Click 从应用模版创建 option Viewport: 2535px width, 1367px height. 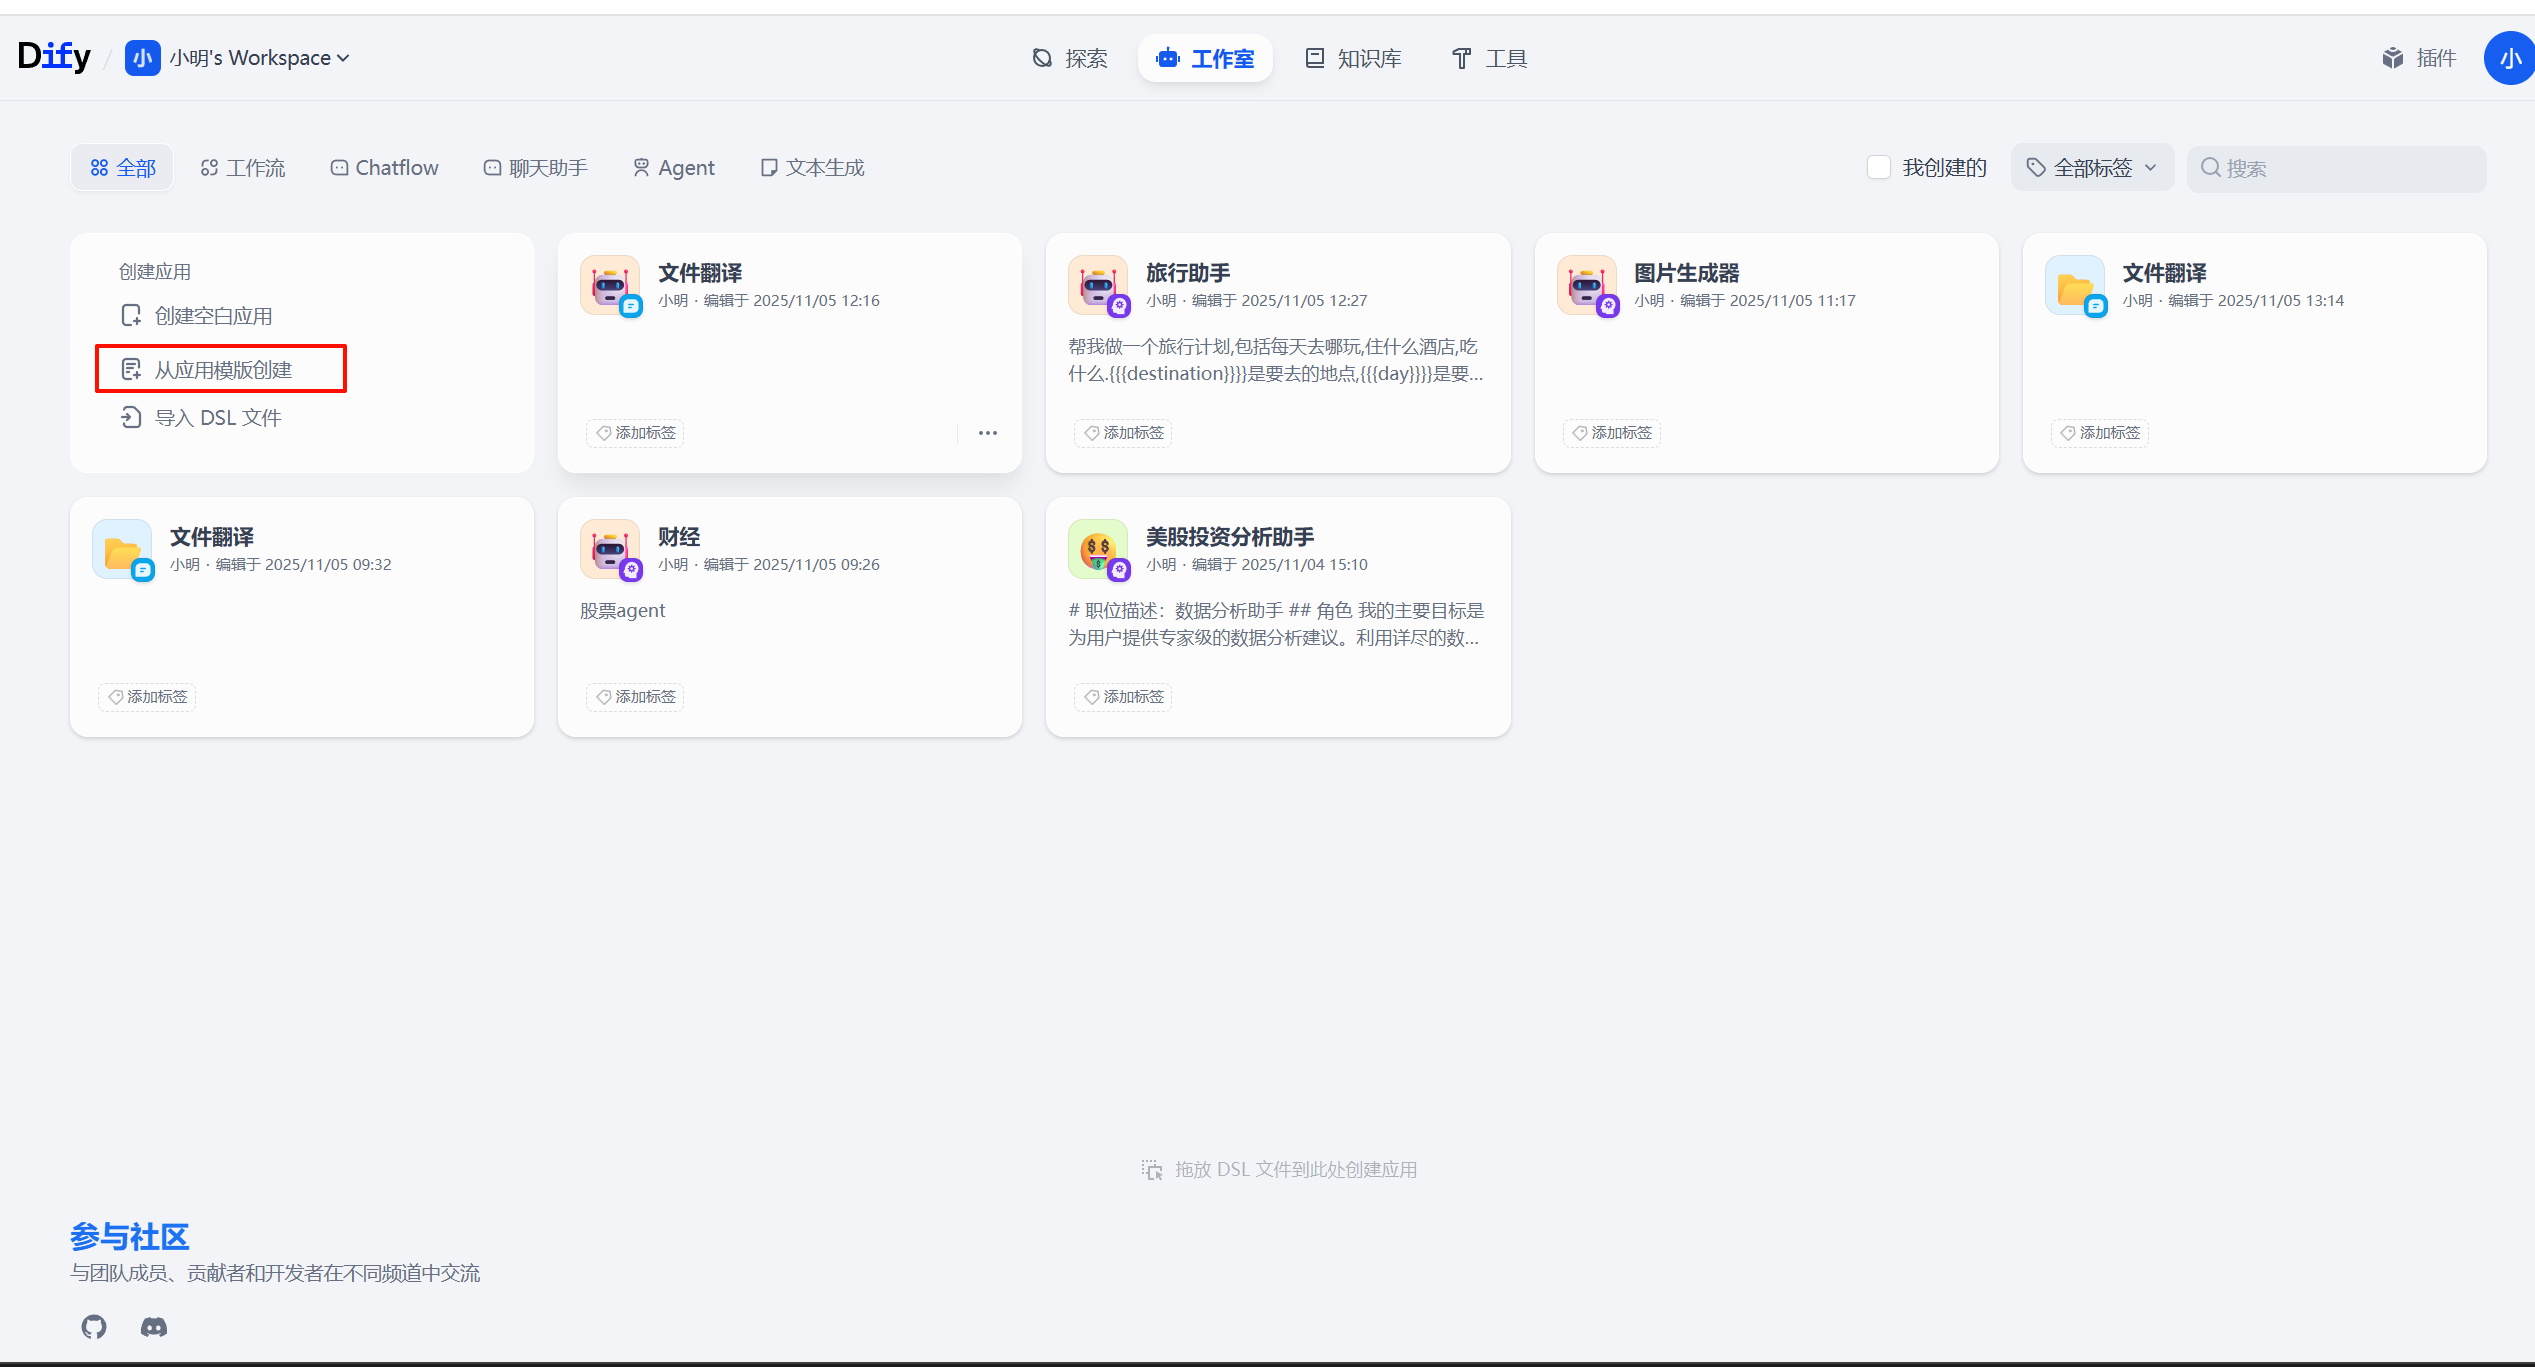(222, 370)
